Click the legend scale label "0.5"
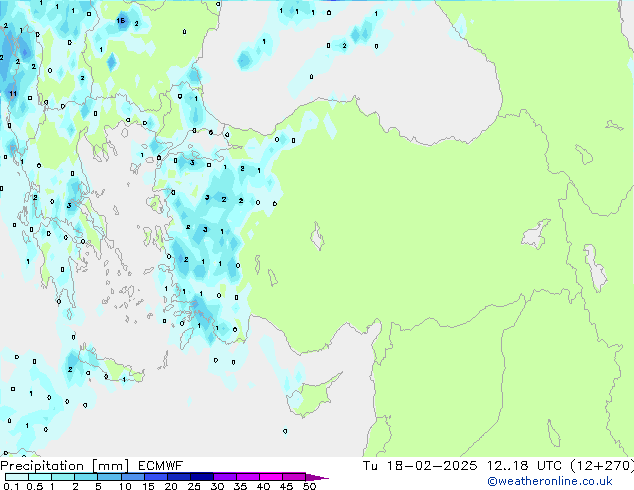The width and height of the screenshot is (634, 490). 34,486
